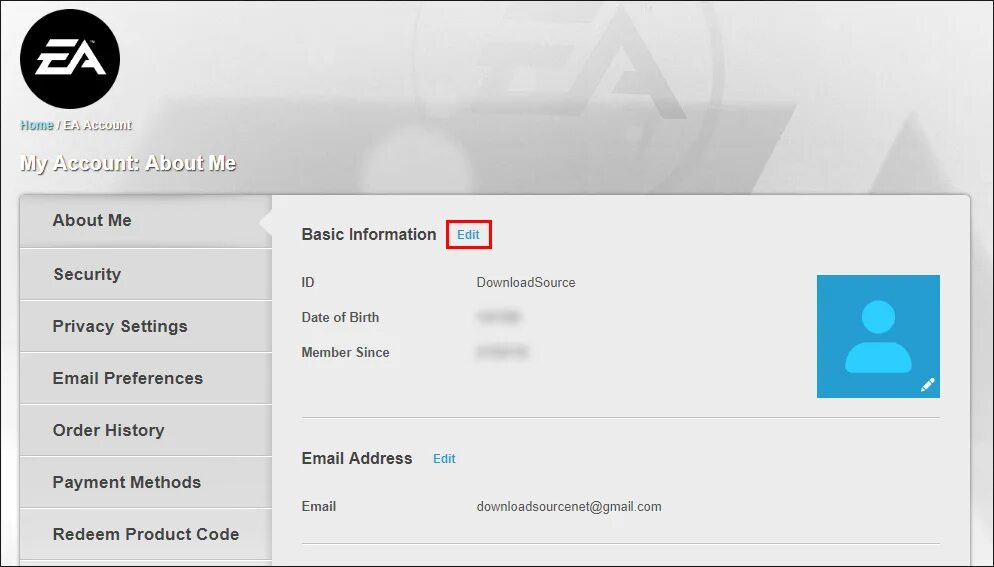
Task: Edit Basic Information
Action: point(468,235)
